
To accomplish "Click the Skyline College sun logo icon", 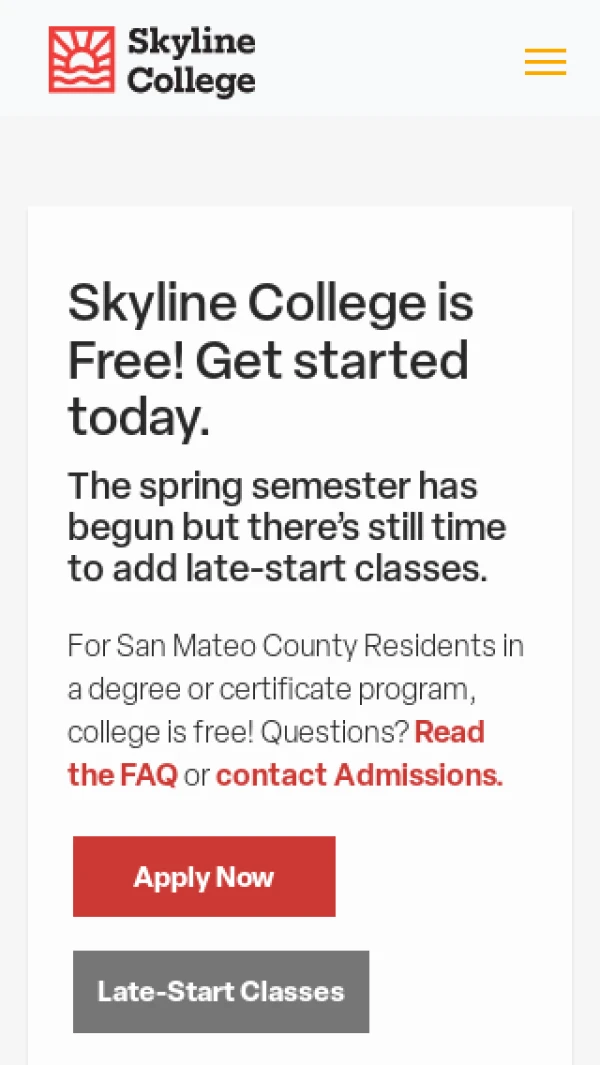I will pyautogui.click(x=82, y=60).
